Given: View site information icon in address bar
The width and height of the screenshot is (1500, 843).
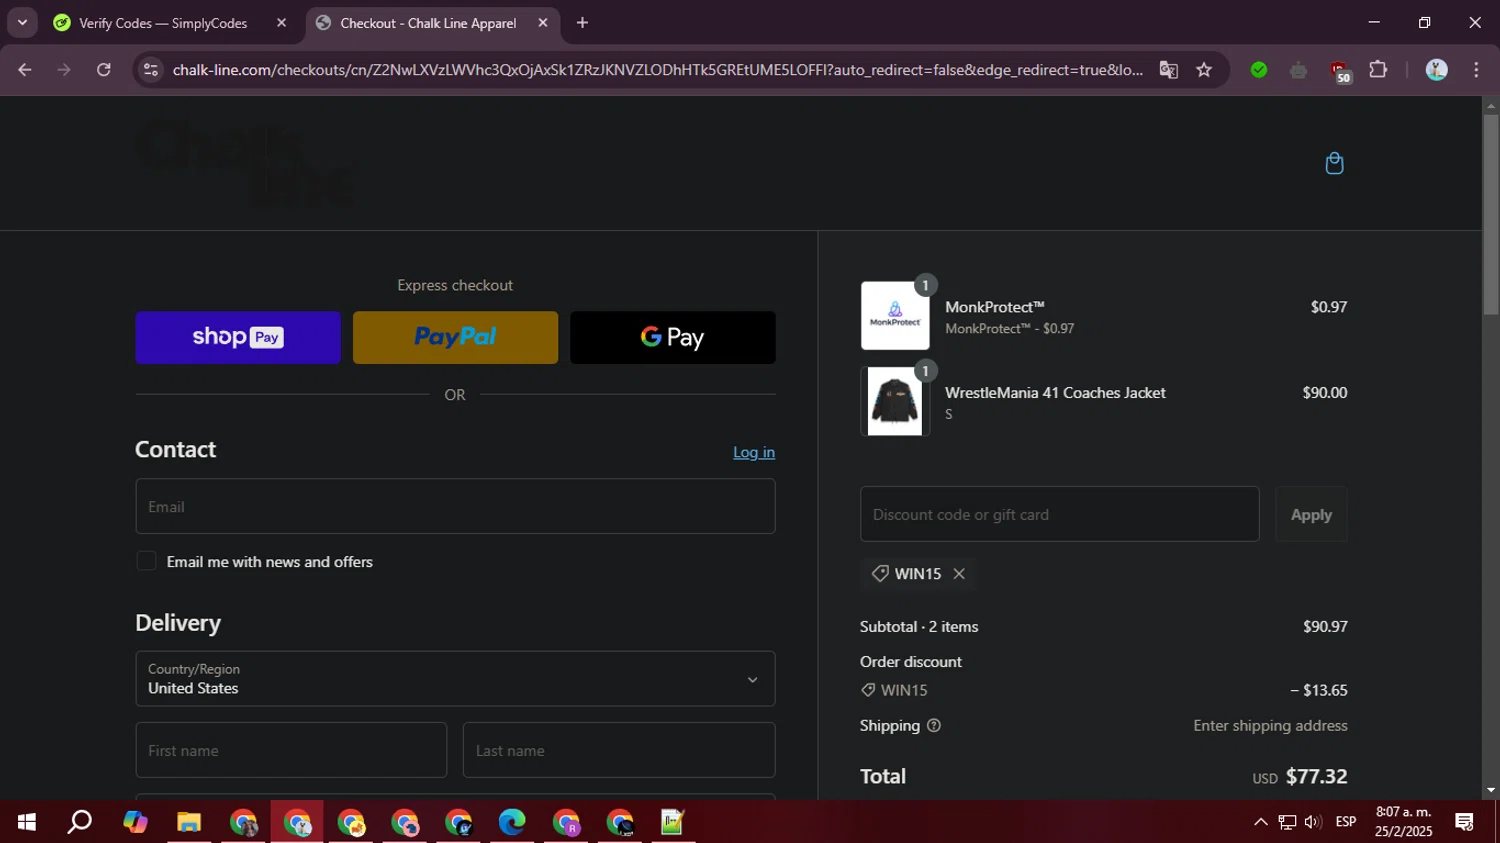Looking at the screenshot, I should click(x=151, y=70).
